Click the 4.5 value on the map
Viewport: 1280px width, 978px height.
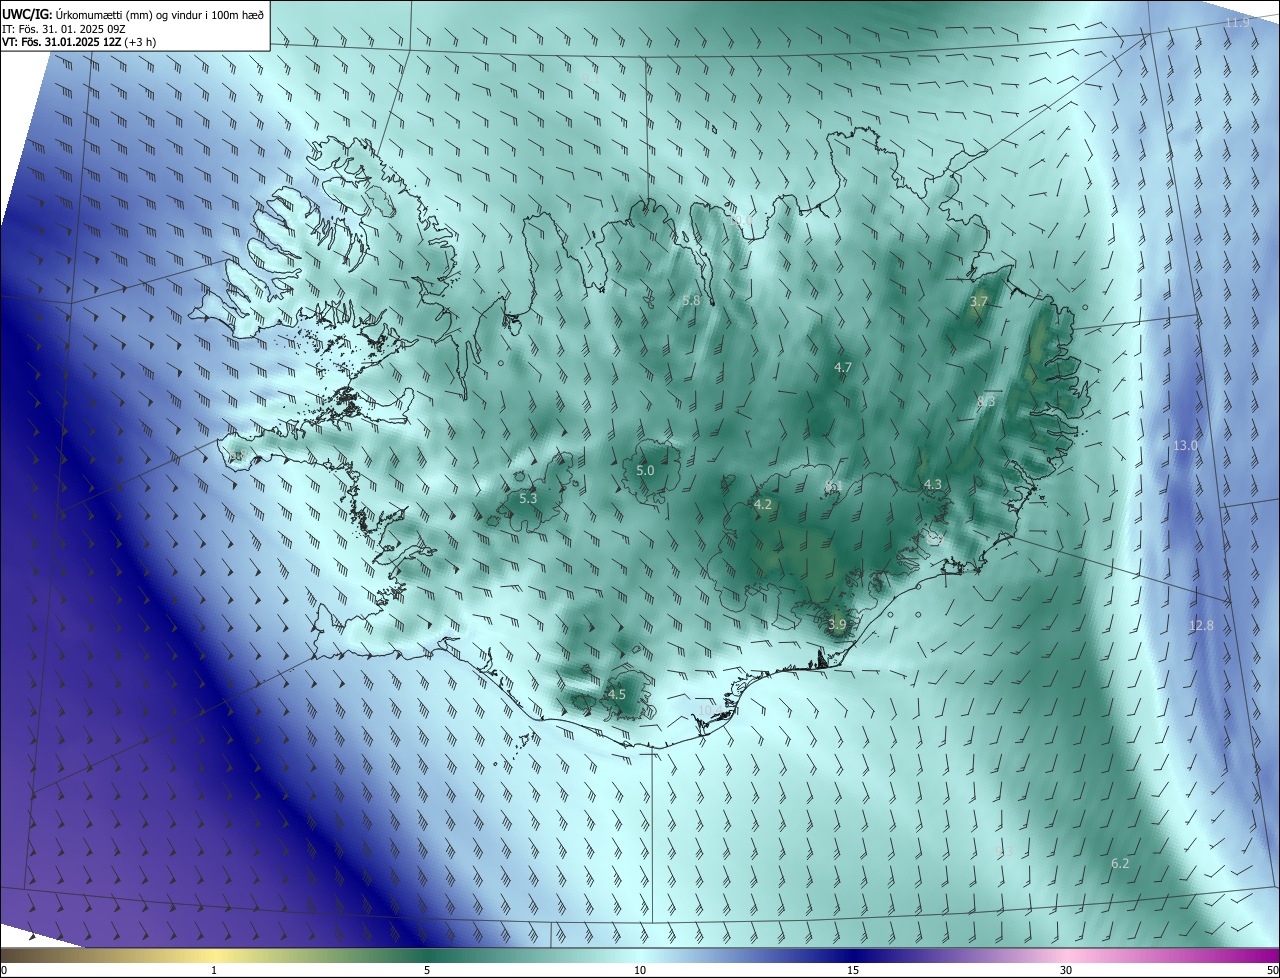[617, 694]
